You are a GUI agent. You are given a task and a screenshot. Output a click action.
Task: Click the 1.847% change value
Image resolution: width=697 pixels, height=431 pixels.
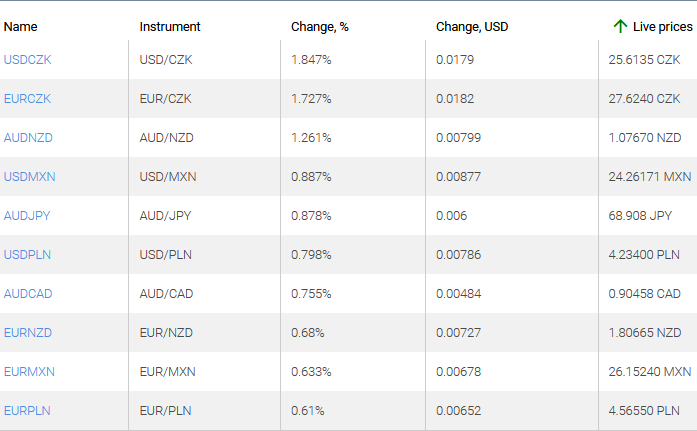311,60
